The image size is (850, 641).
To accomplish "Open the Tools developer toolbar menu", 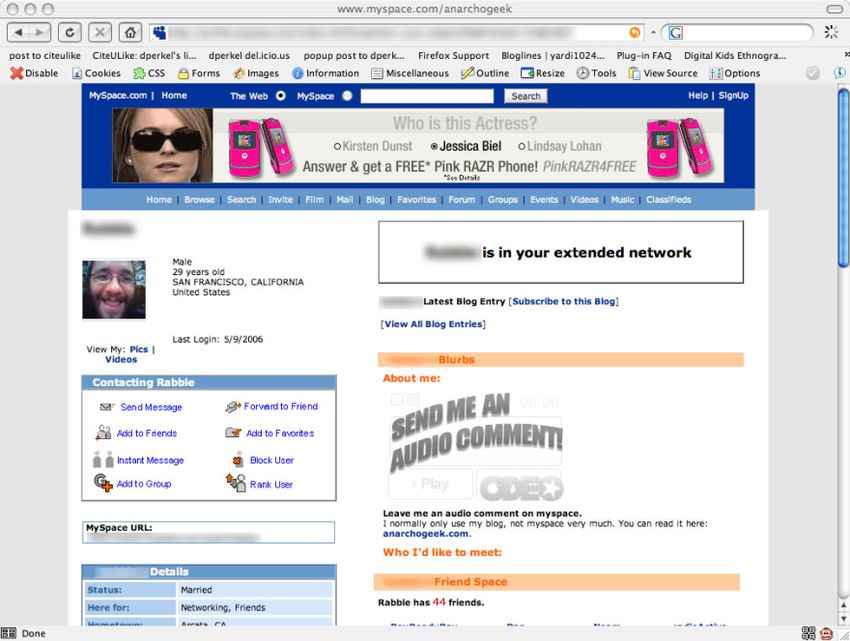I will [596, 73].
